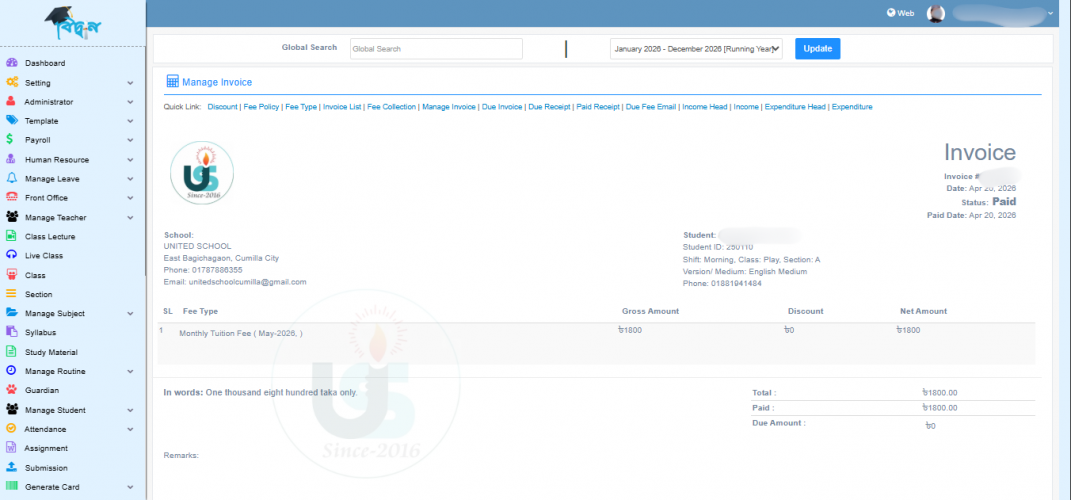Click the Human Resource icon
Viewport: 1071px width, 500px height.
(x=11, y=159)
